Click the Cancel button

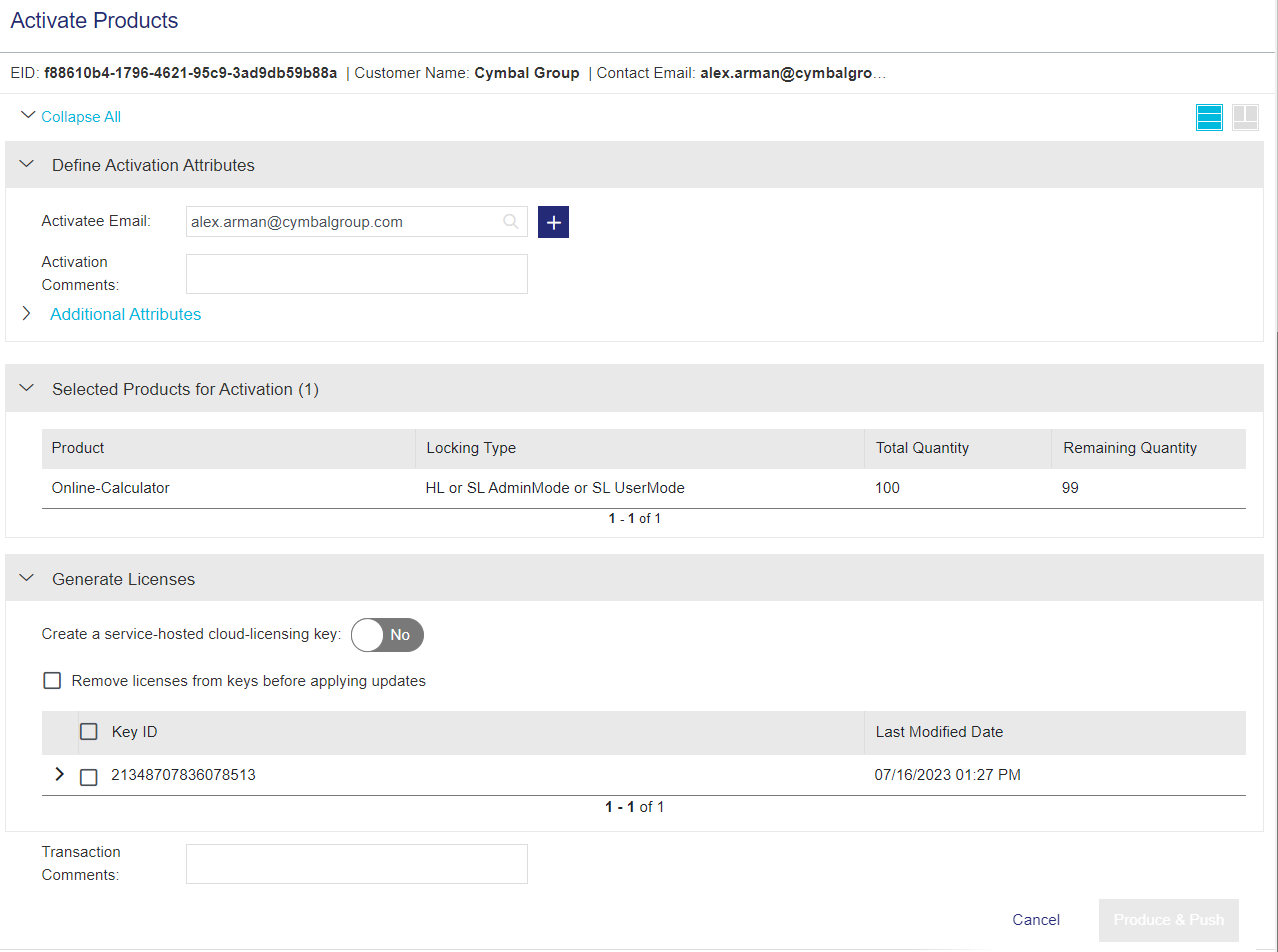(x=1036, y=920)
